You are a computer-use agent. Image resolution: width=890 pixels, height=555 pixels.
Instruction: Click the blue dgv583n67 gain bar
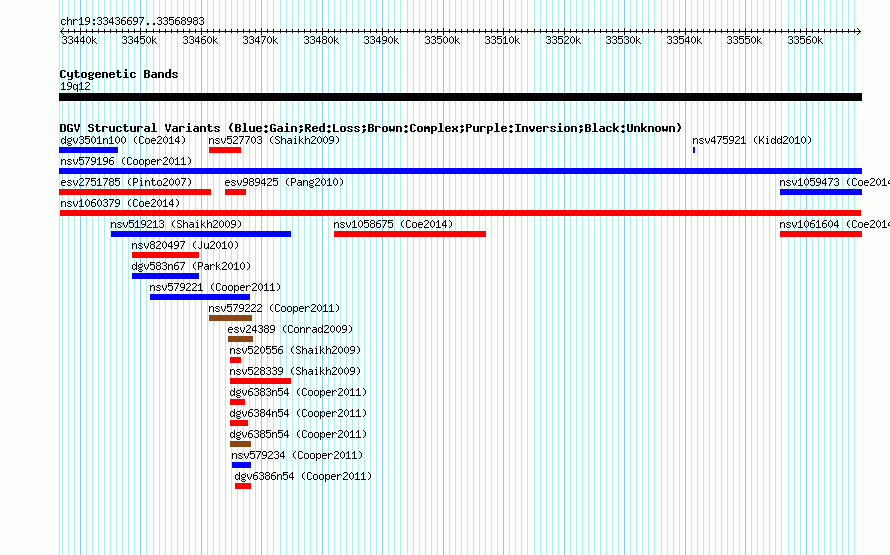pyautogui.click(x=165, y=276)
